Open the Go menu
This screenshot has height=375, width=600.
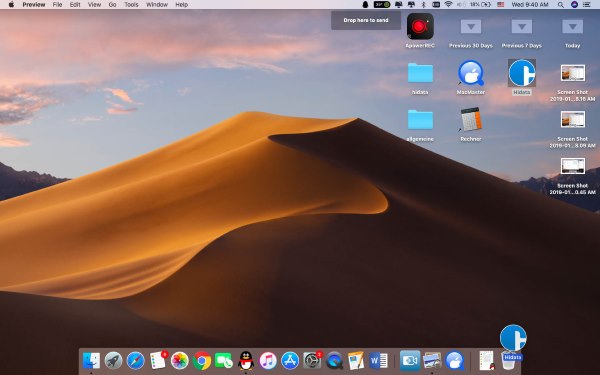(x=112, y=5)
